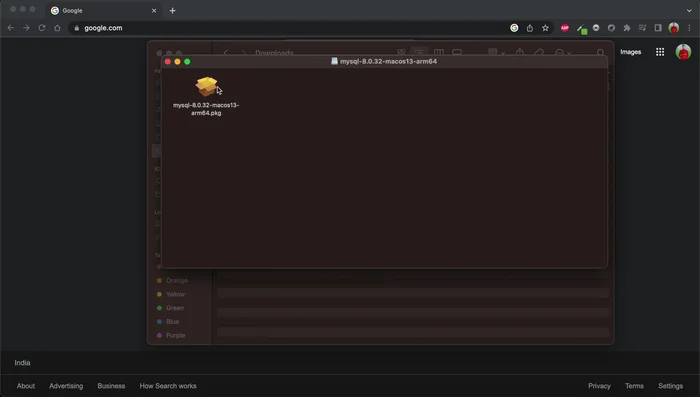Open the Google apps grid

[660, 52]
